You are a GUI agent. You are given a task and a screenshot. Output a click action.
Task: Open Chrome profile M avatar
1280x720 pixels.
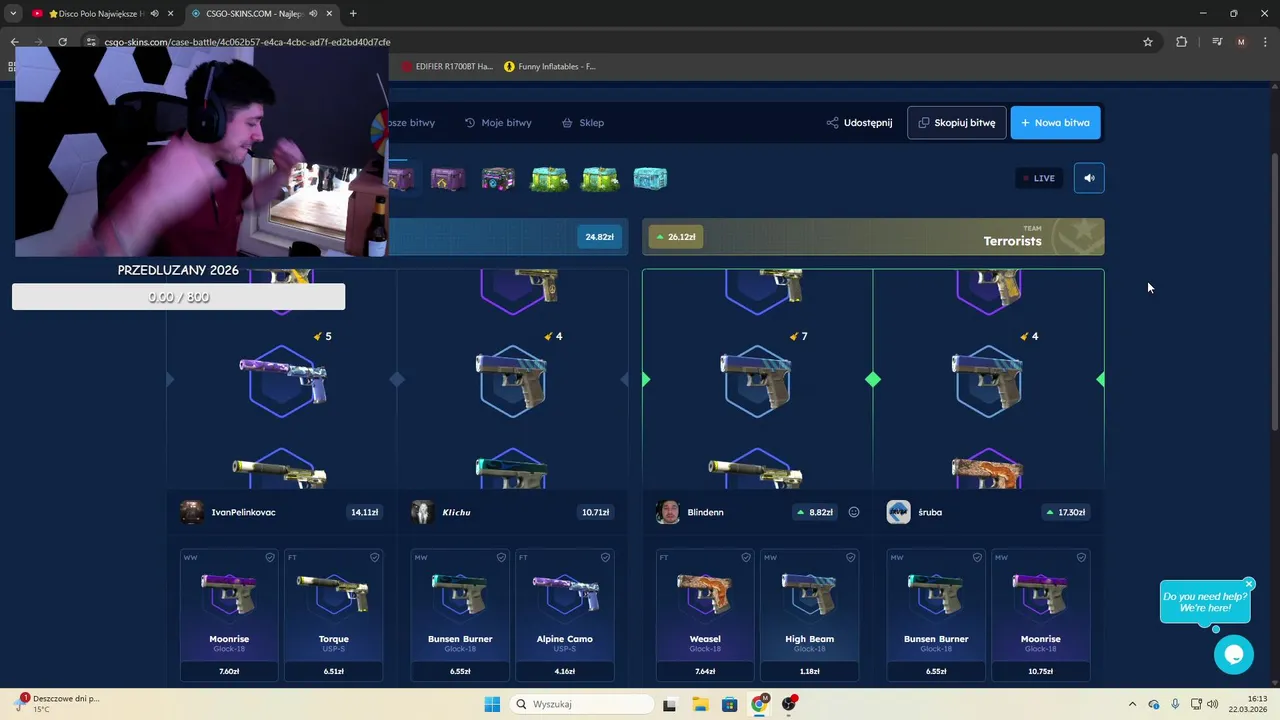coord(1241,42)
